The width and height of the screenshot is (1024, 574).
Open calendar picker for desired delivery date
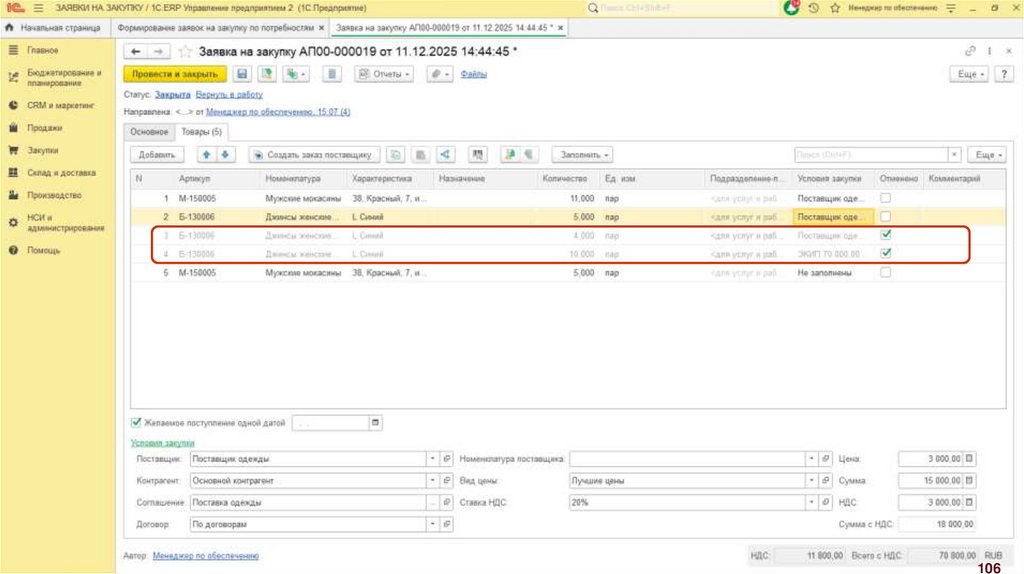pos(376,423)
